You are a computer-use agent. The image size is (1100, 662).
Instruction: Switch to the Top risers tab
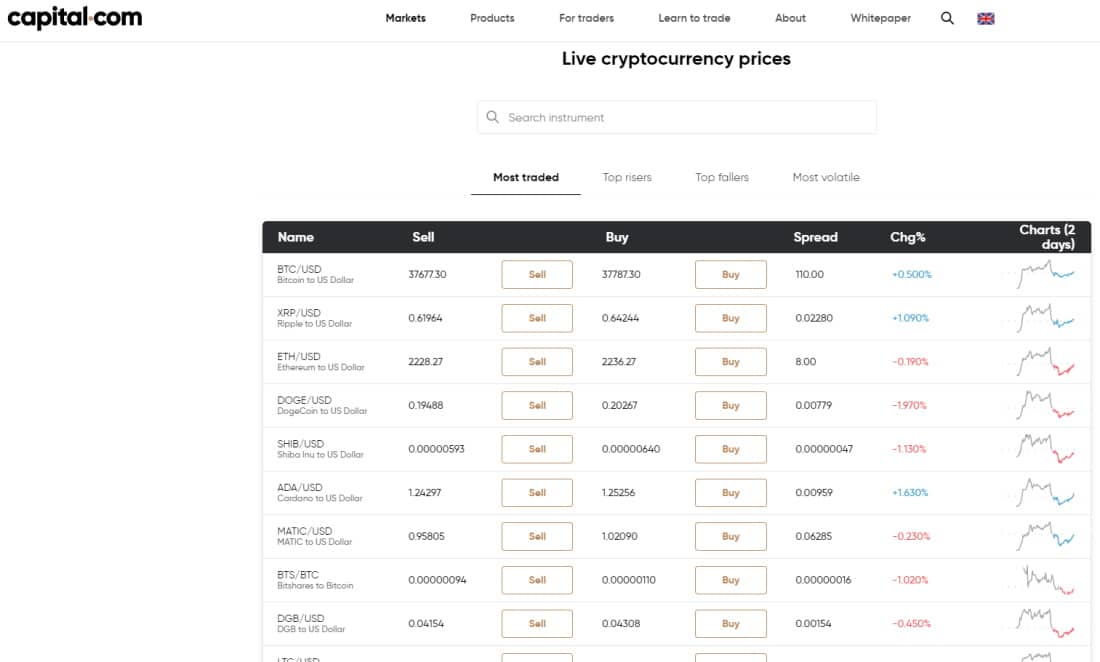point(626,177)
